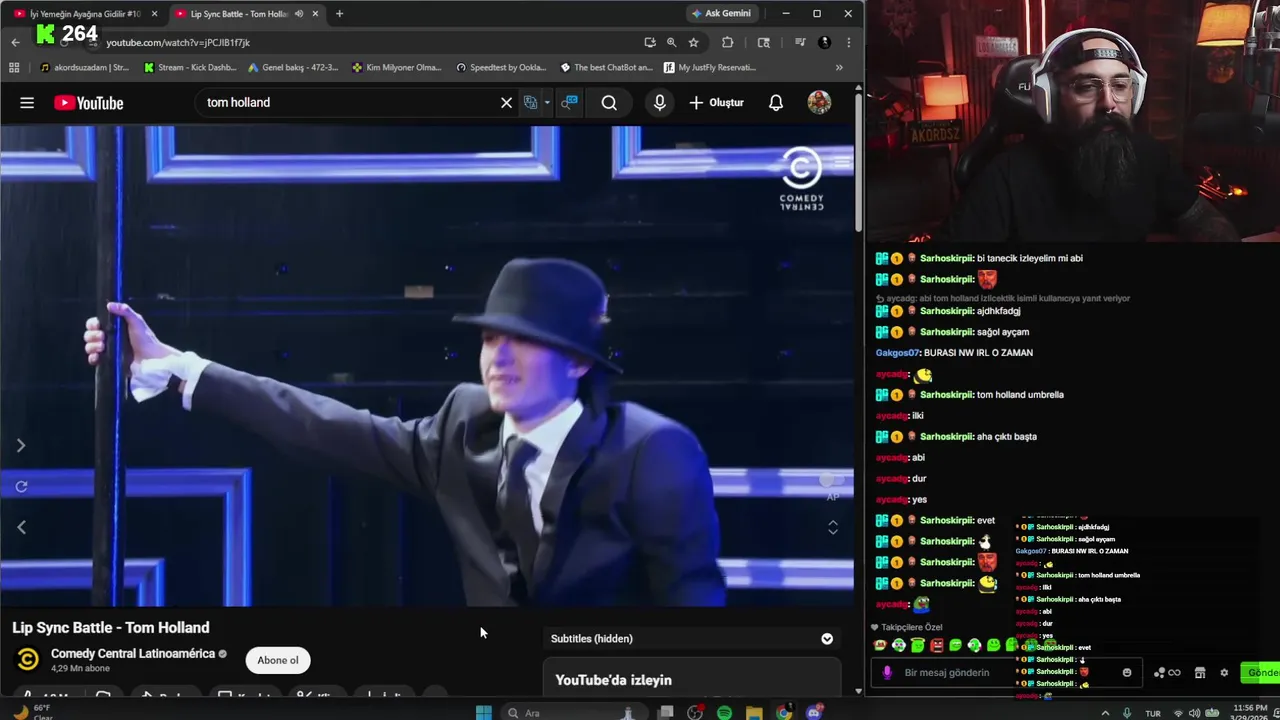Image resolution: width=1280 pixels, height=720 pixels.
Task: Go to the YouTube home logo
Action: [89, 103]
